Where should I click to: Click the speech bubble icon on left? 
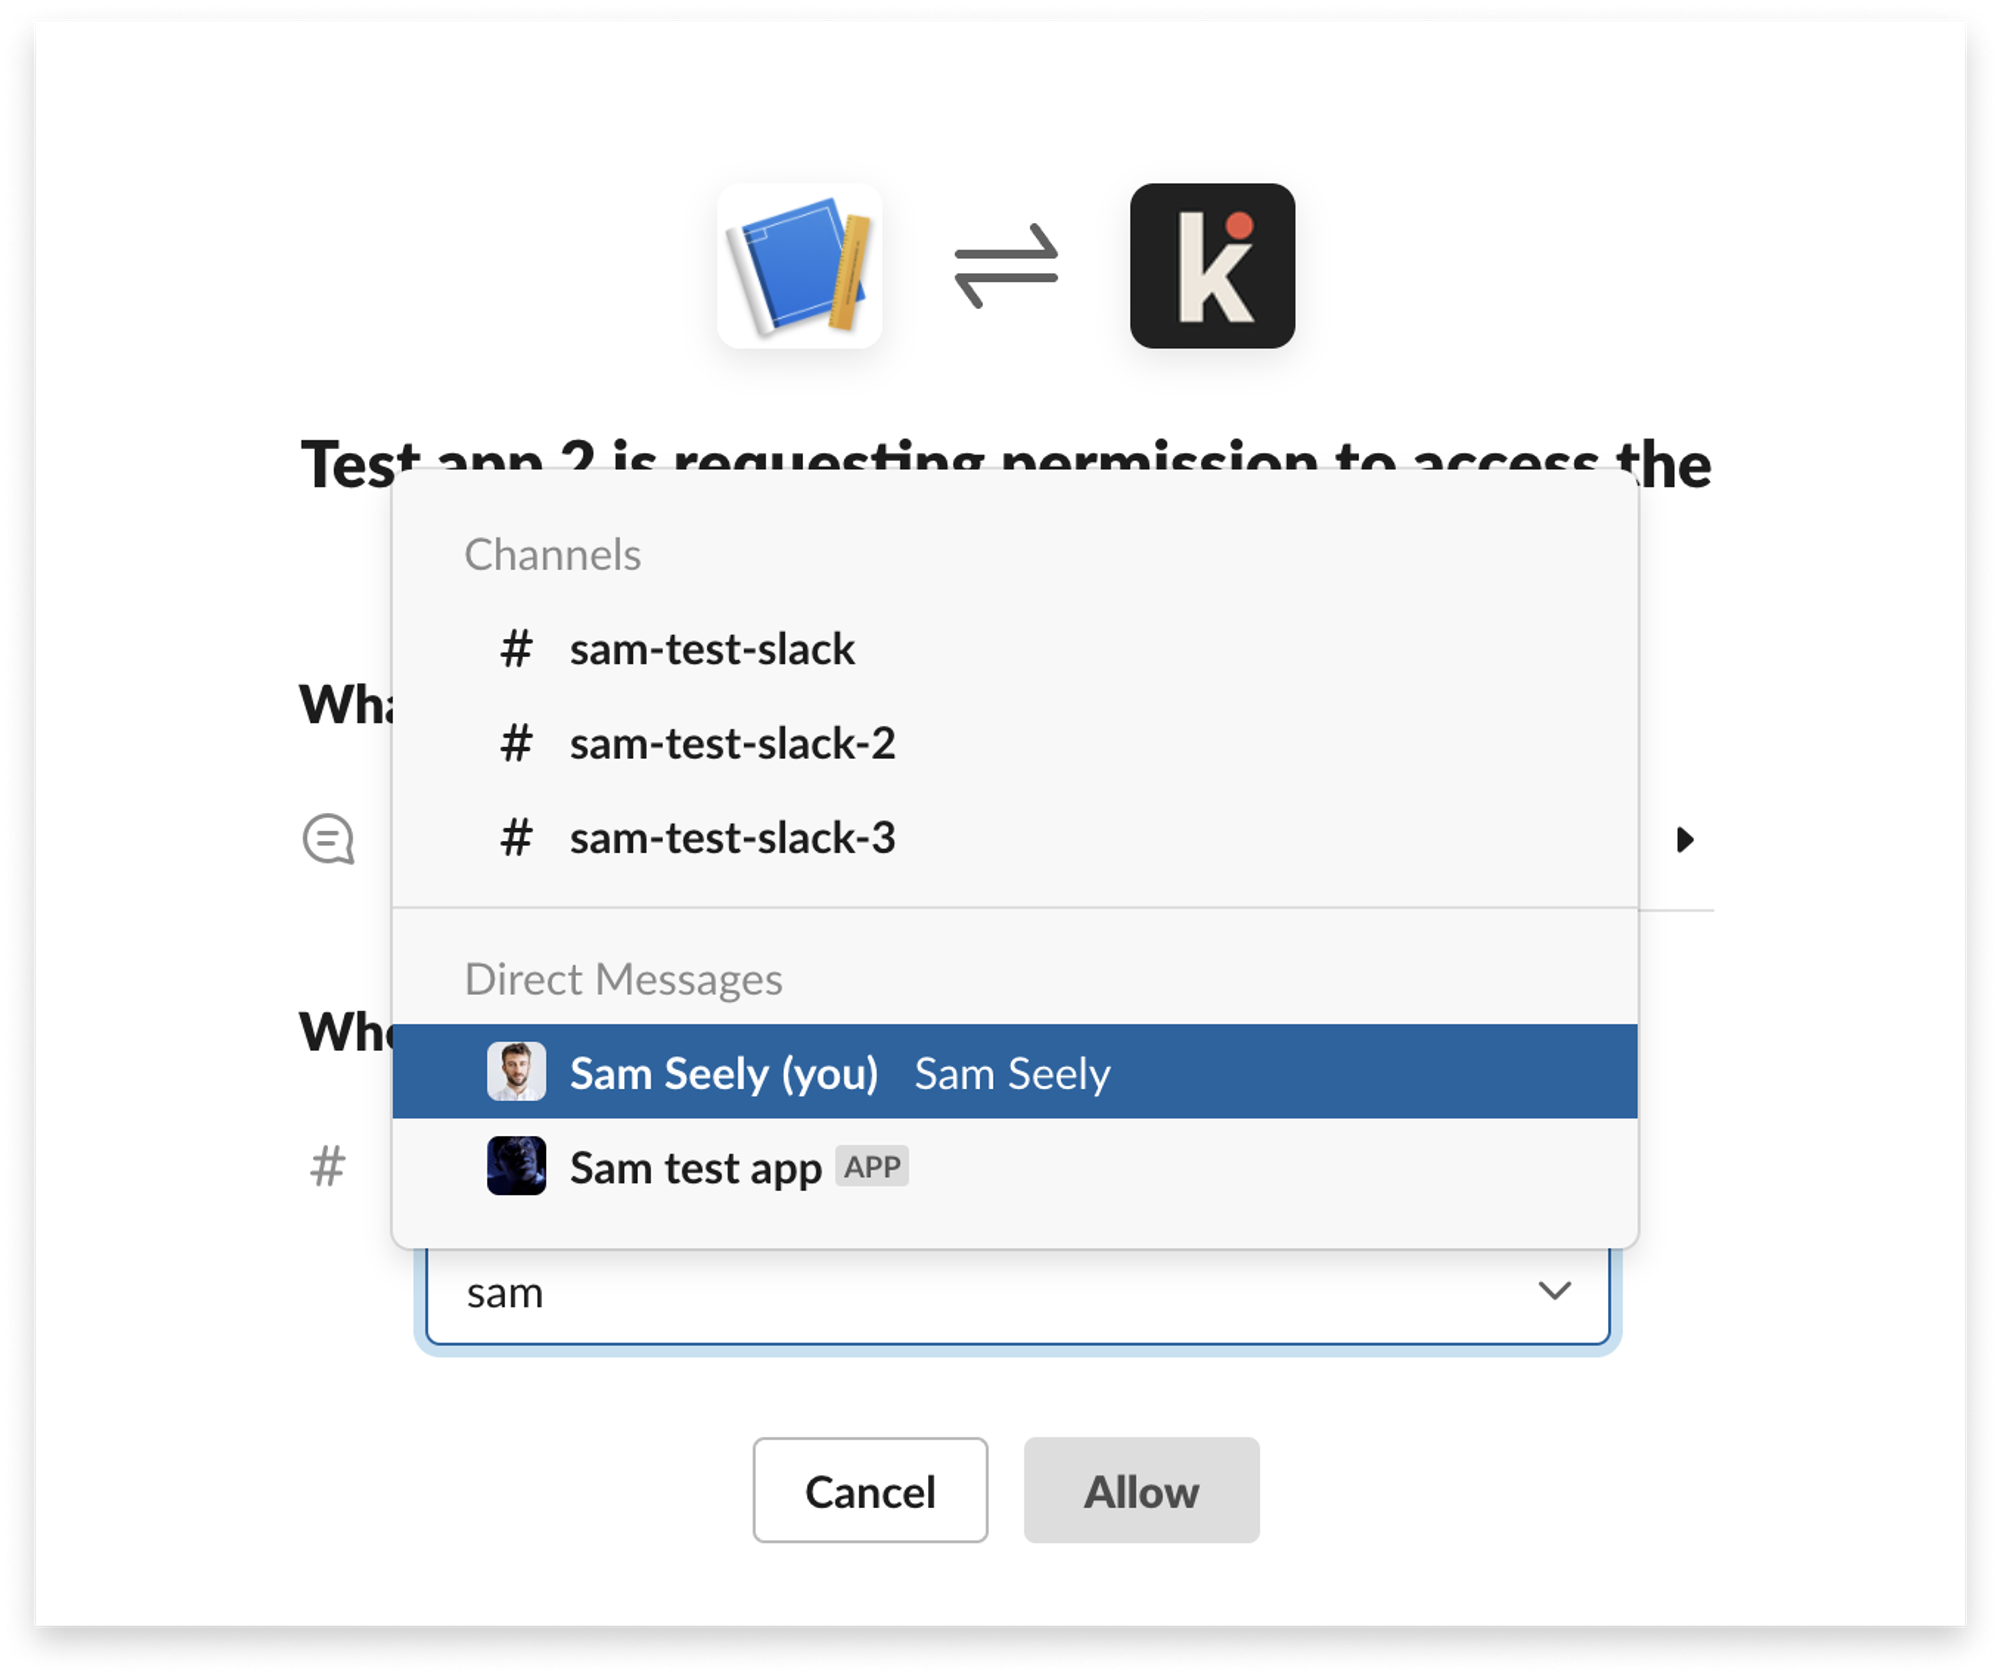[x=333, y=840]
